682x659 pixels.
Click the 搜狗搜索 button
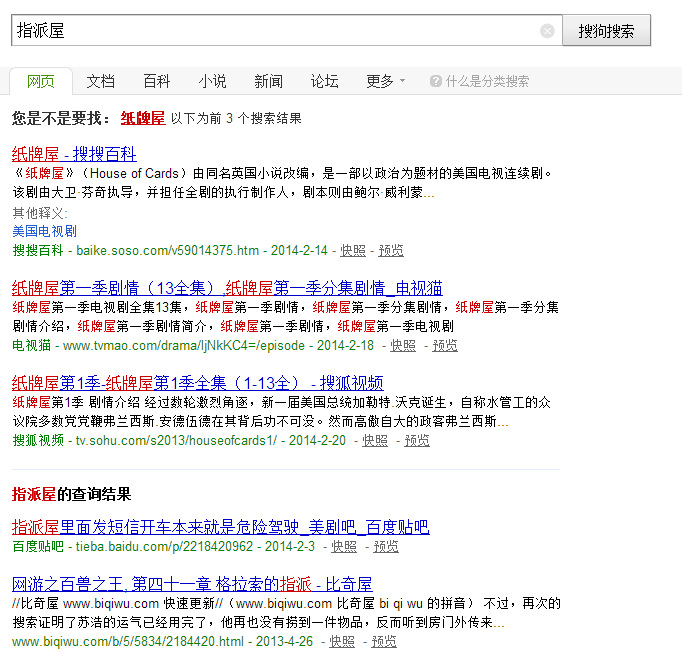(606, 30)
